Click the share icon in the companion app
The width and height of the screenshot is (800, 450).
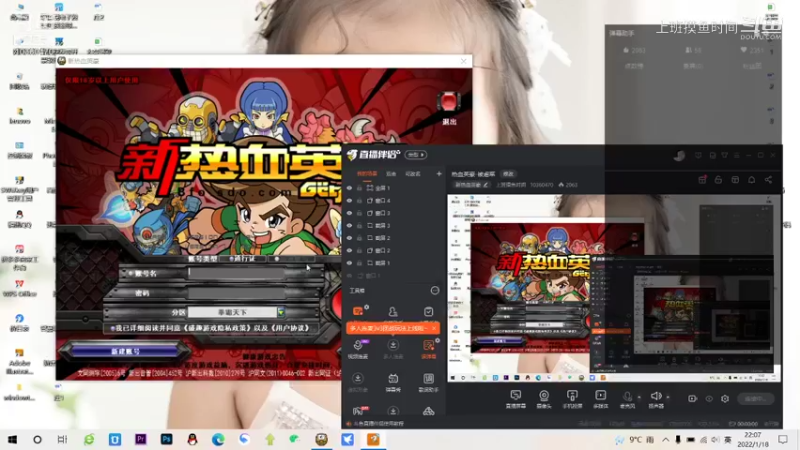click(x=768, y=180)
